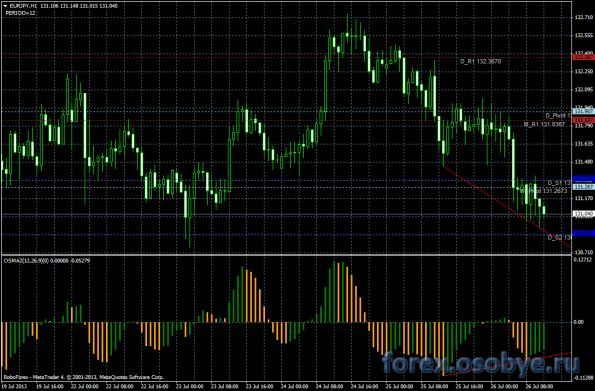
Task: Click the light blue 131.907 price marker
Action: 584,111
